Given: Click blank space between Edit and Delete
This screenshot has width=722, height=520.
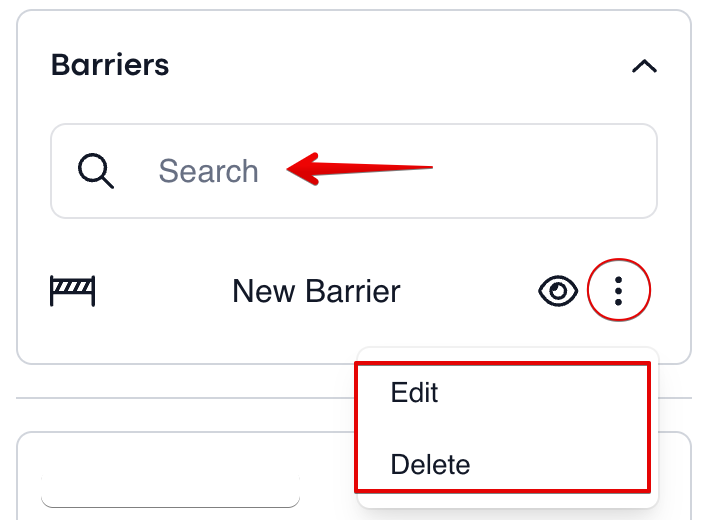Looking at the screenshot, I should point(502,428).
